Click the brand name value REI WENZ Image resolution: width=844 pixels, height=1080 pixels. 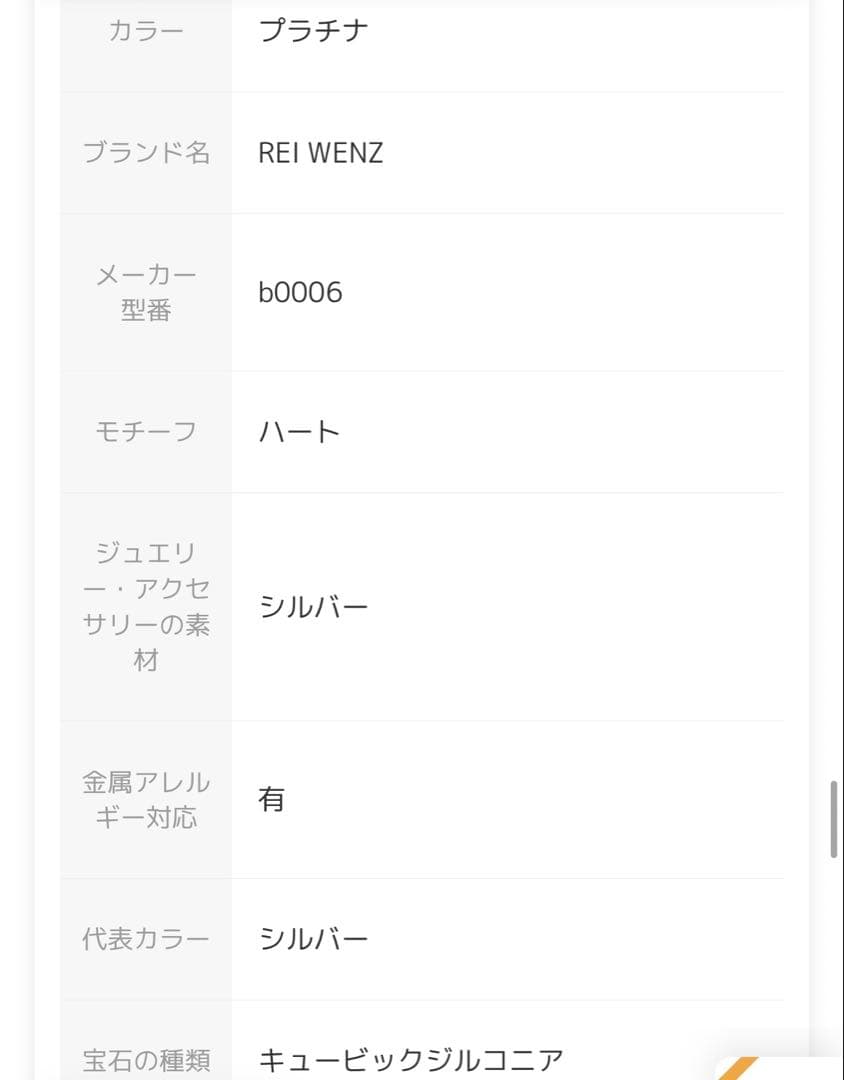click(x=320, y=153)
